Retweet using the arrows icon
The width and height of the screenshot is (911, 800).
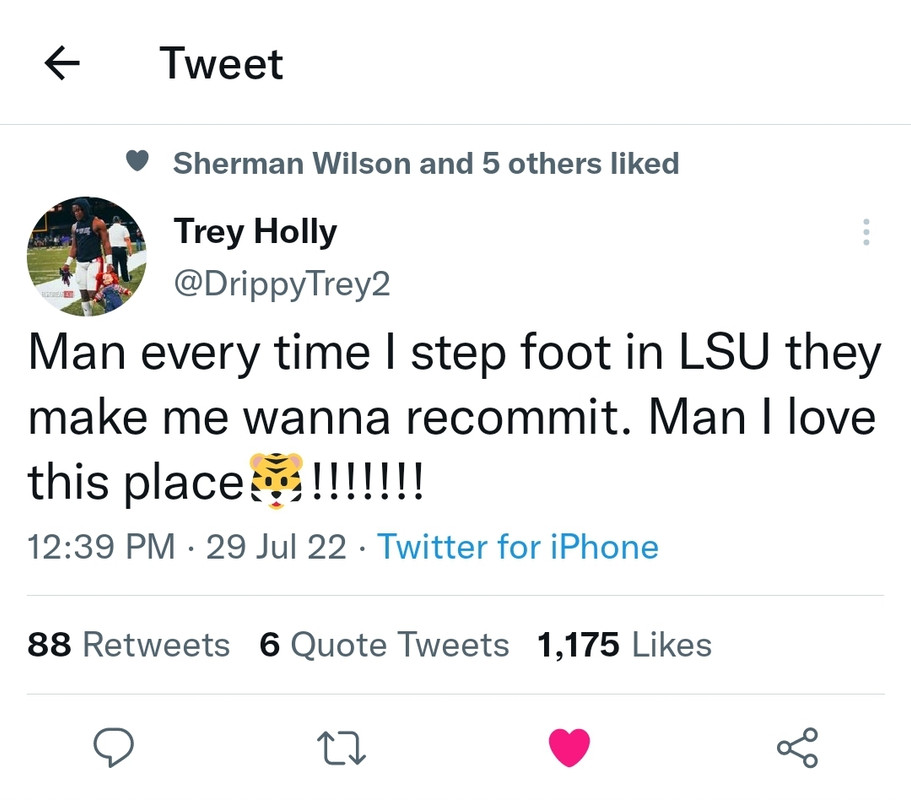click(x=341, y=747)
